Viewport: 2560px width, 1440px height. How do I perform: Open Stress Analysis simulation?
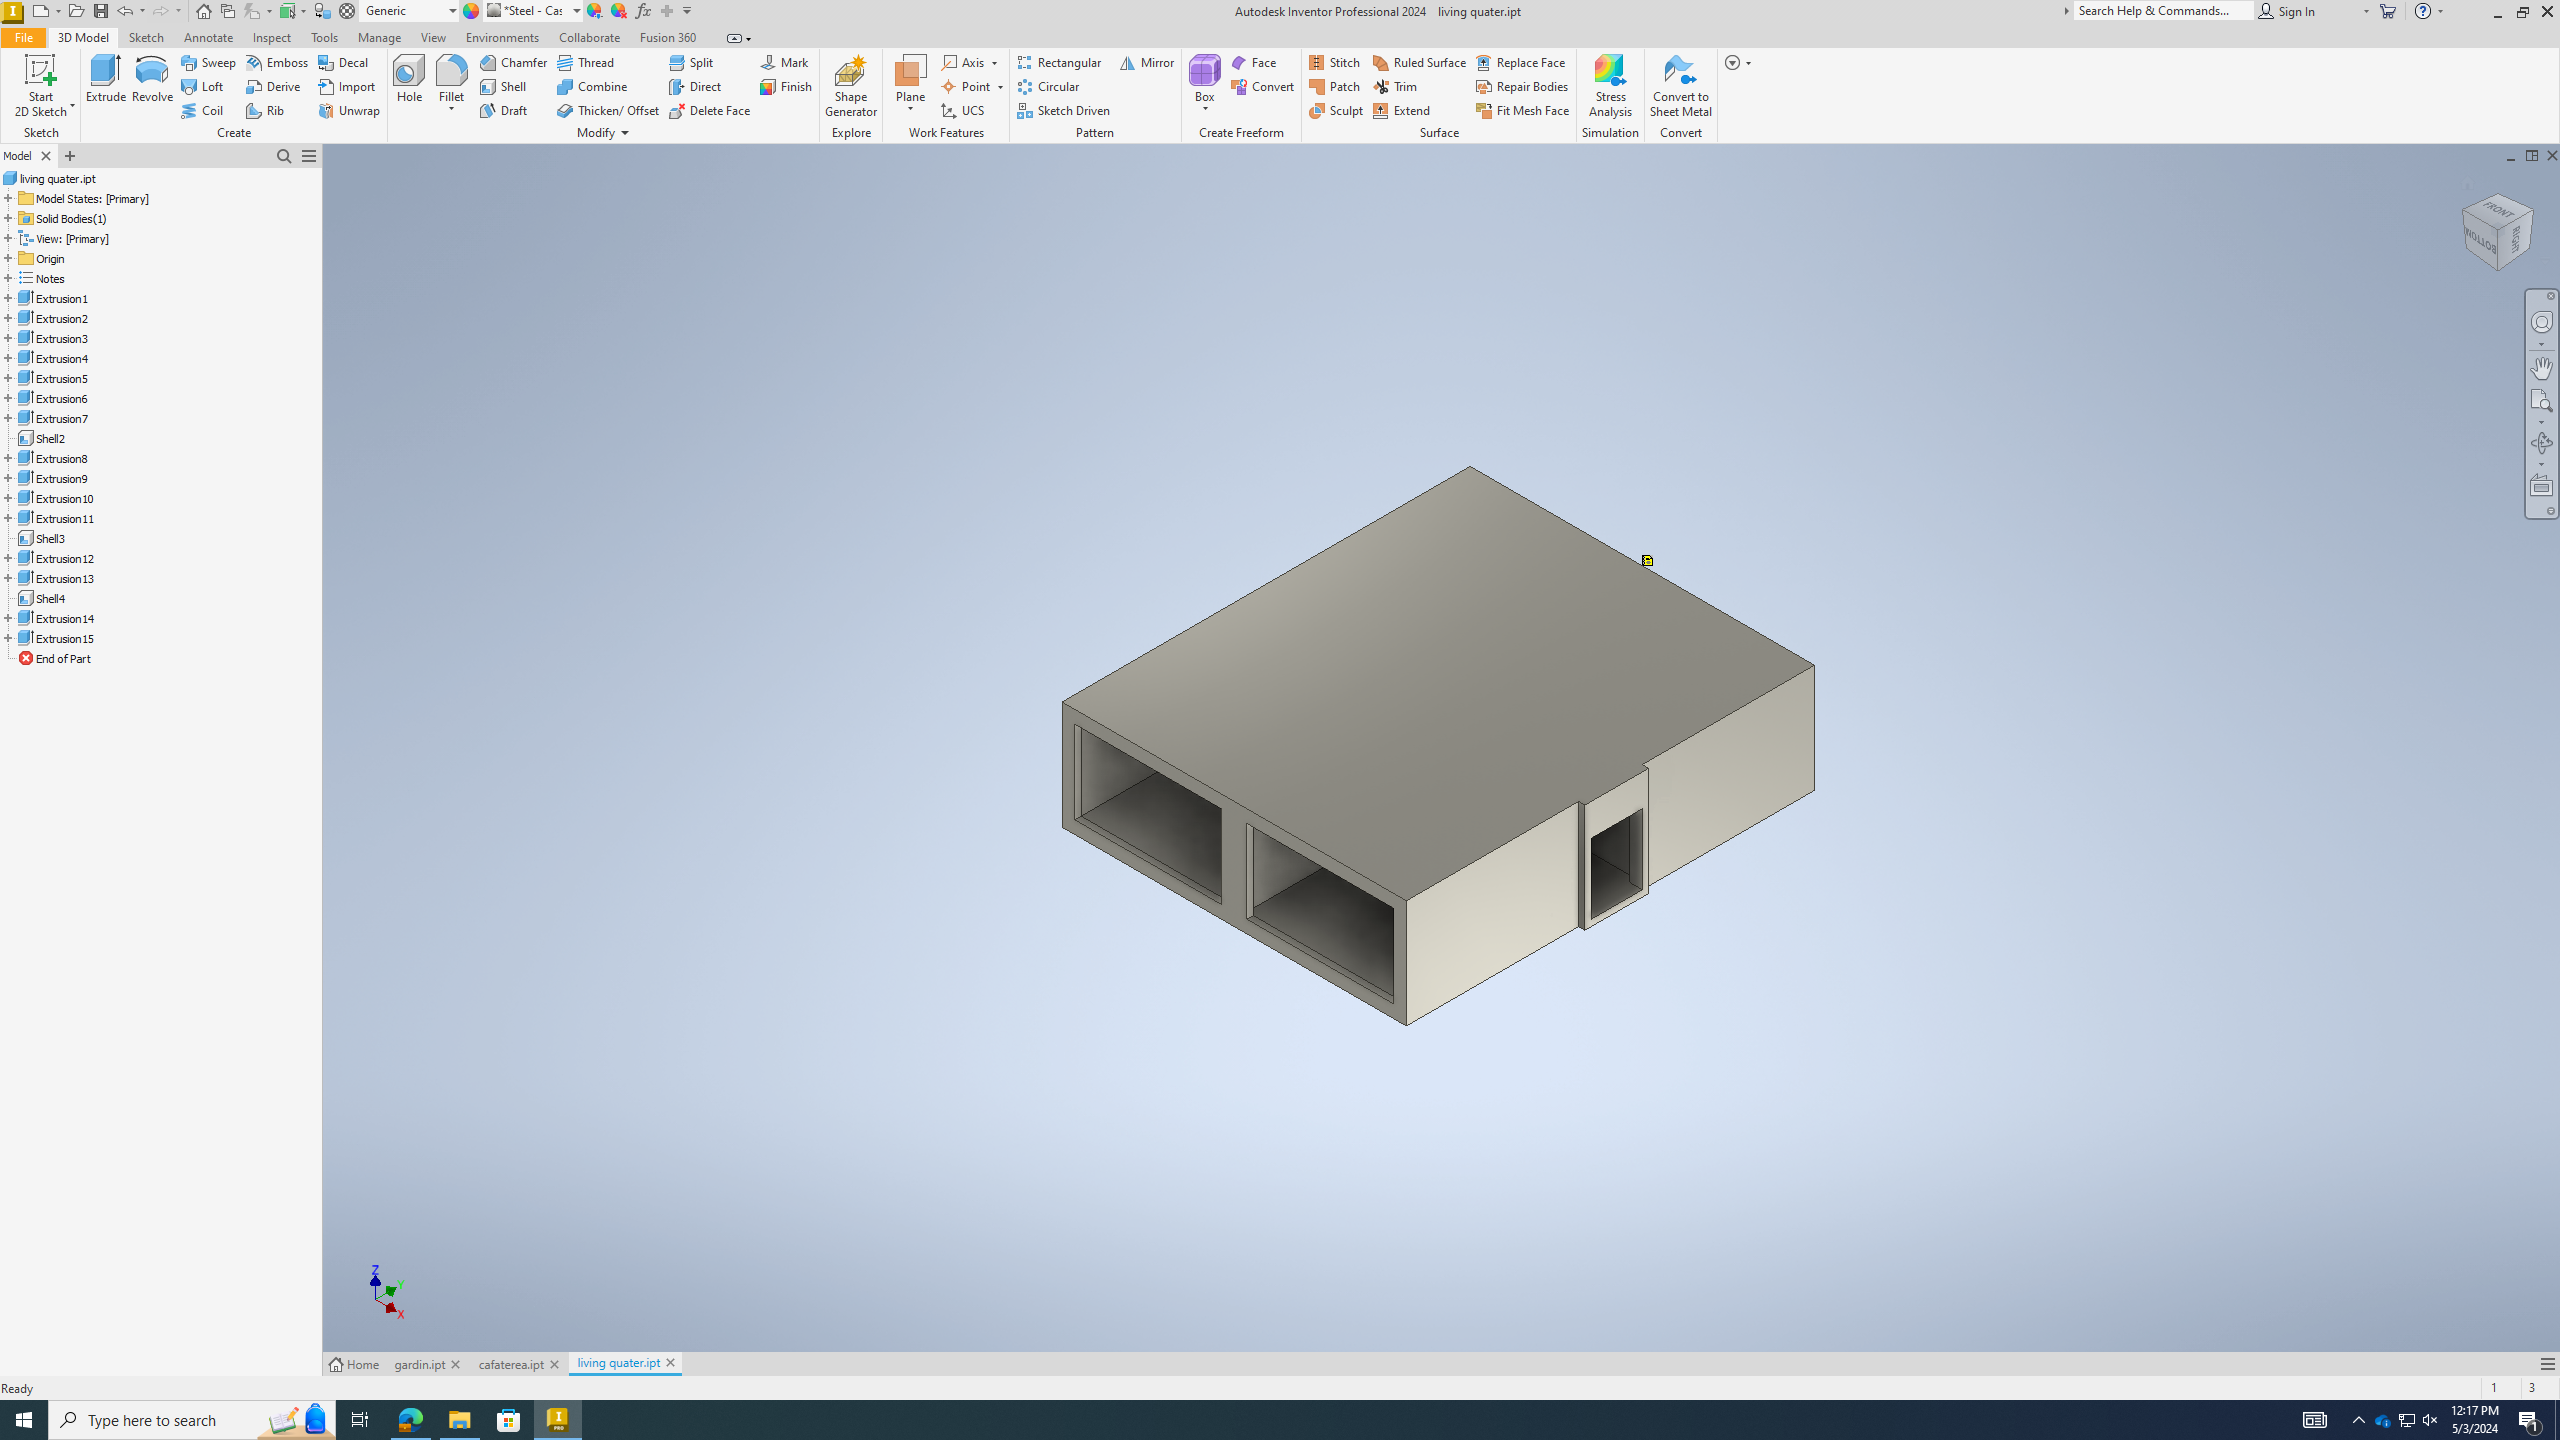[x=1610, y=86]
